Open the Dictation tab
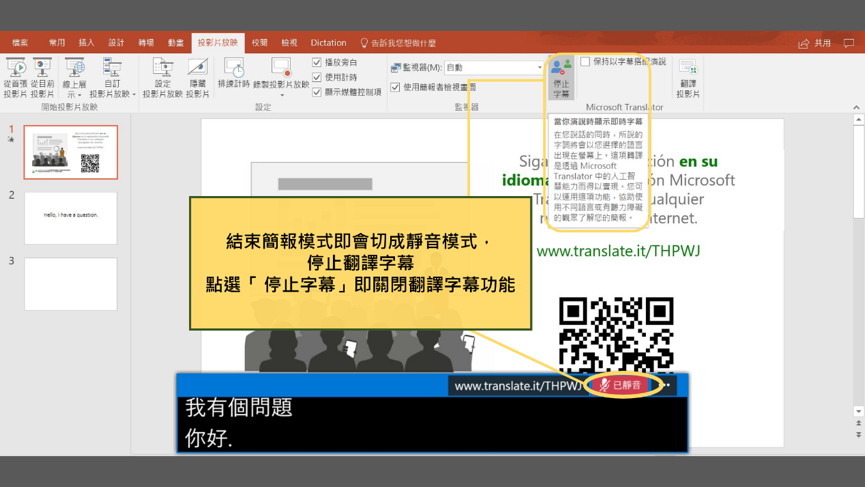 click(x=328, y=43)
